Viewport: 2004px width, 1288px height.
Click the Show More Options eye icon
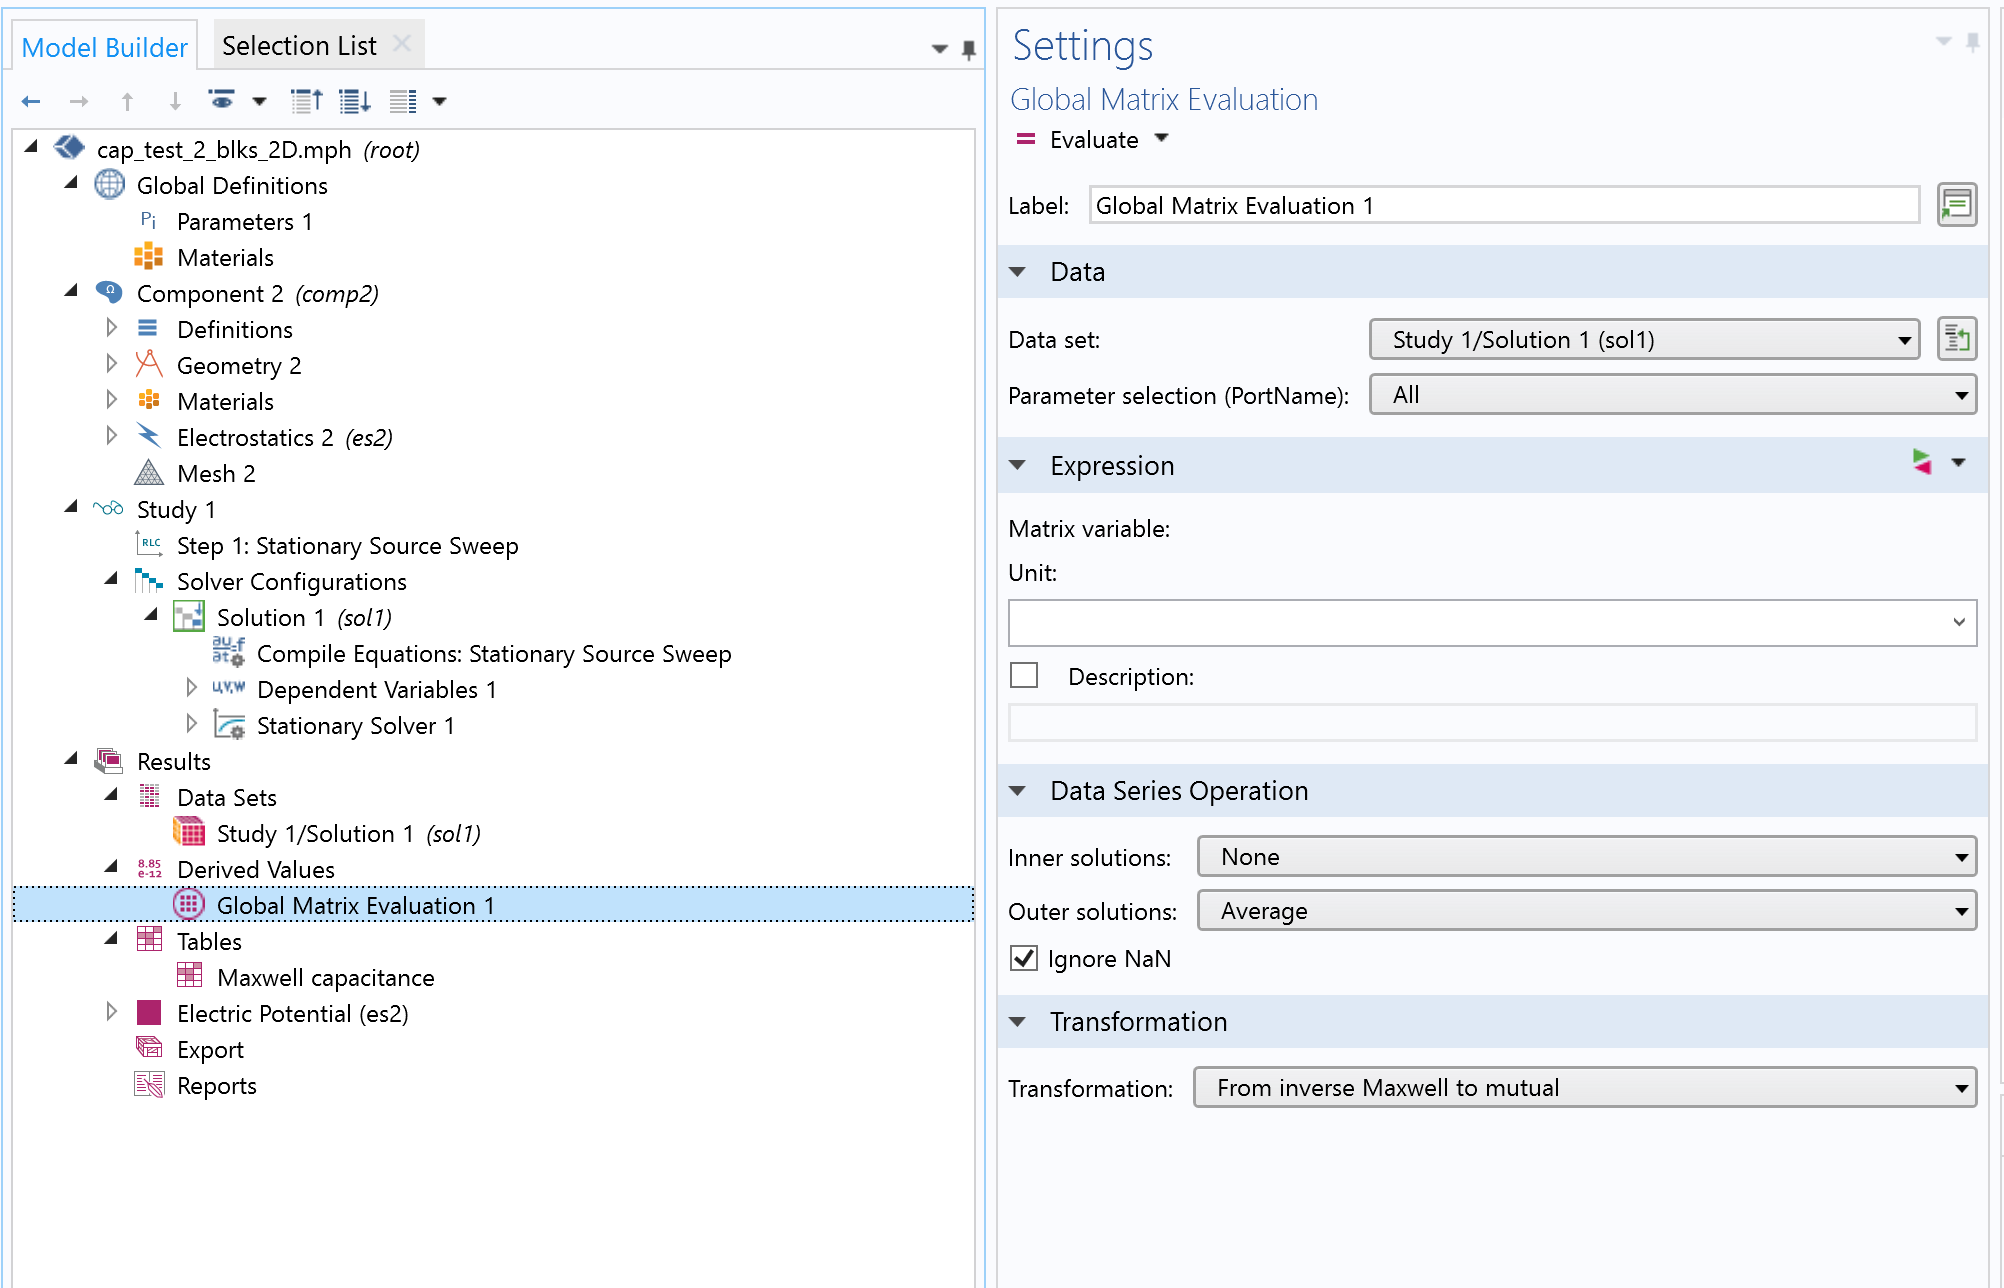click(221, 101)
